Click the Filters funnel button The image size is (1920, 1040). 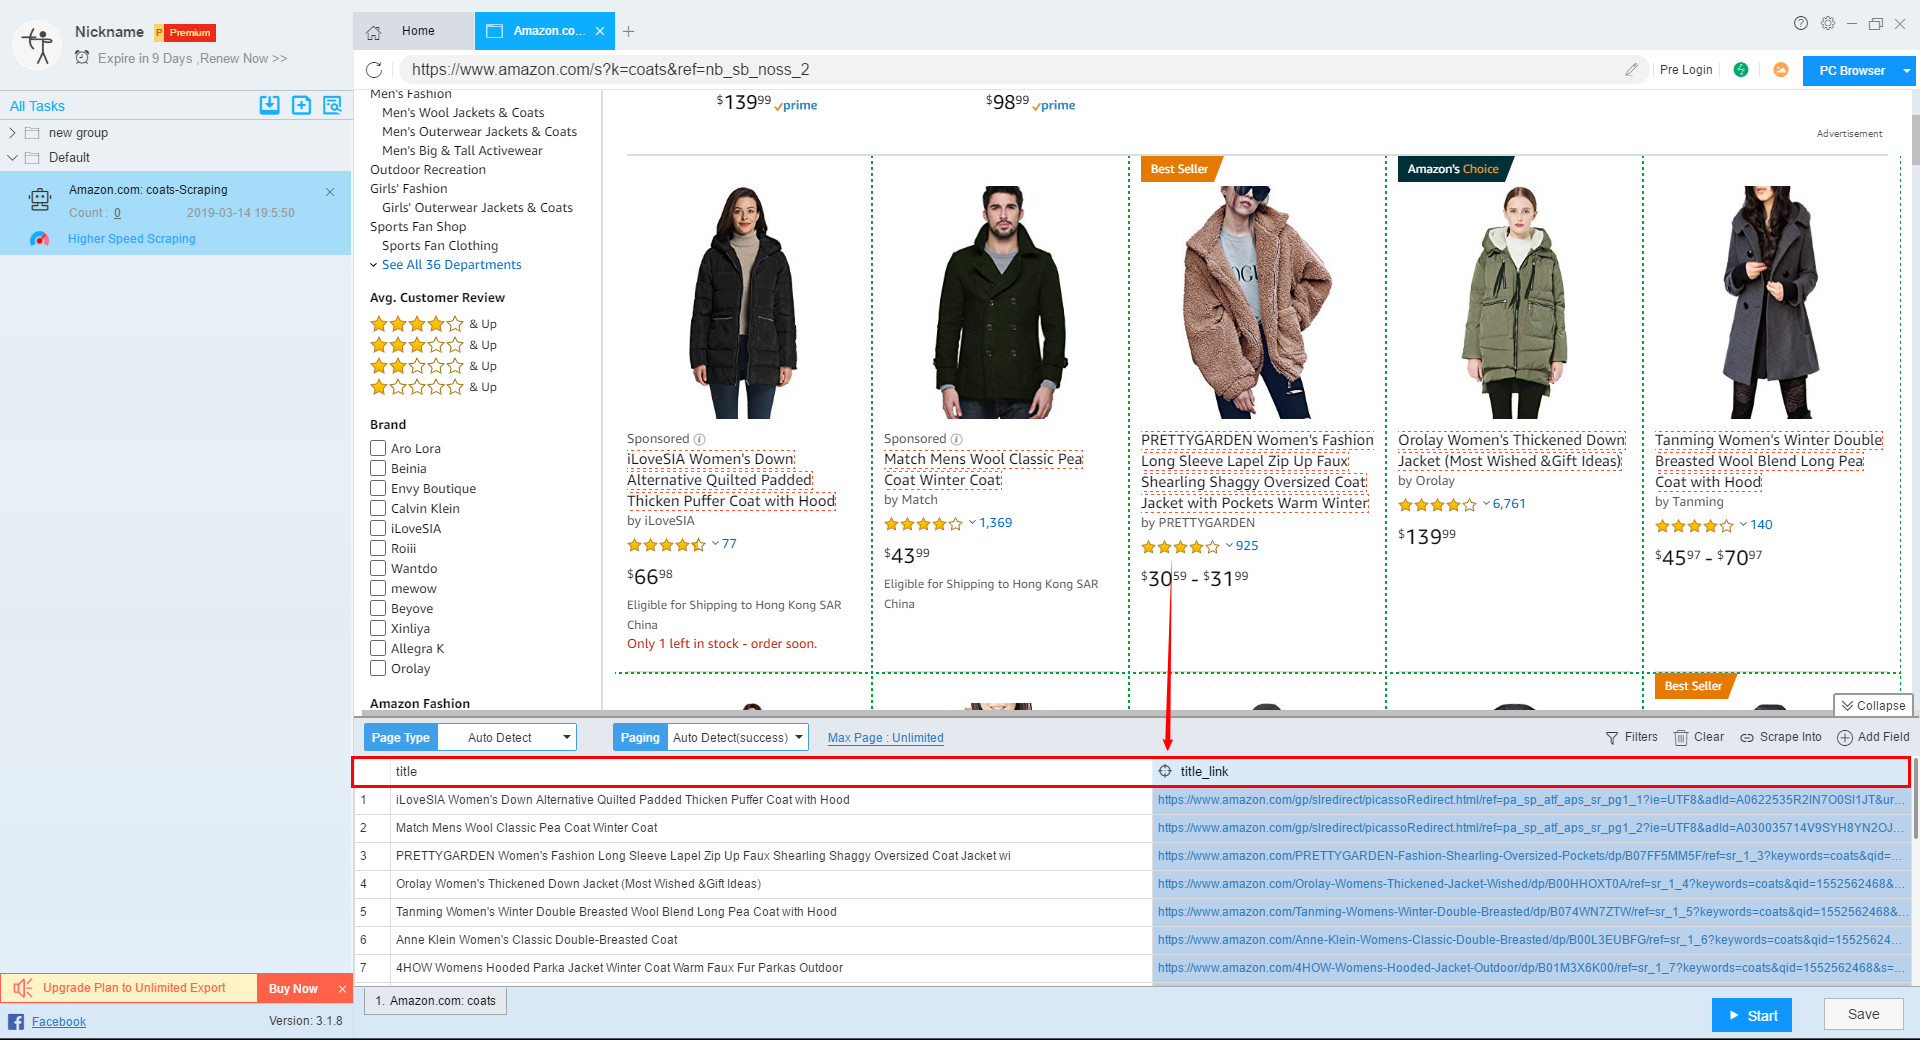[x=1631, y=737]
